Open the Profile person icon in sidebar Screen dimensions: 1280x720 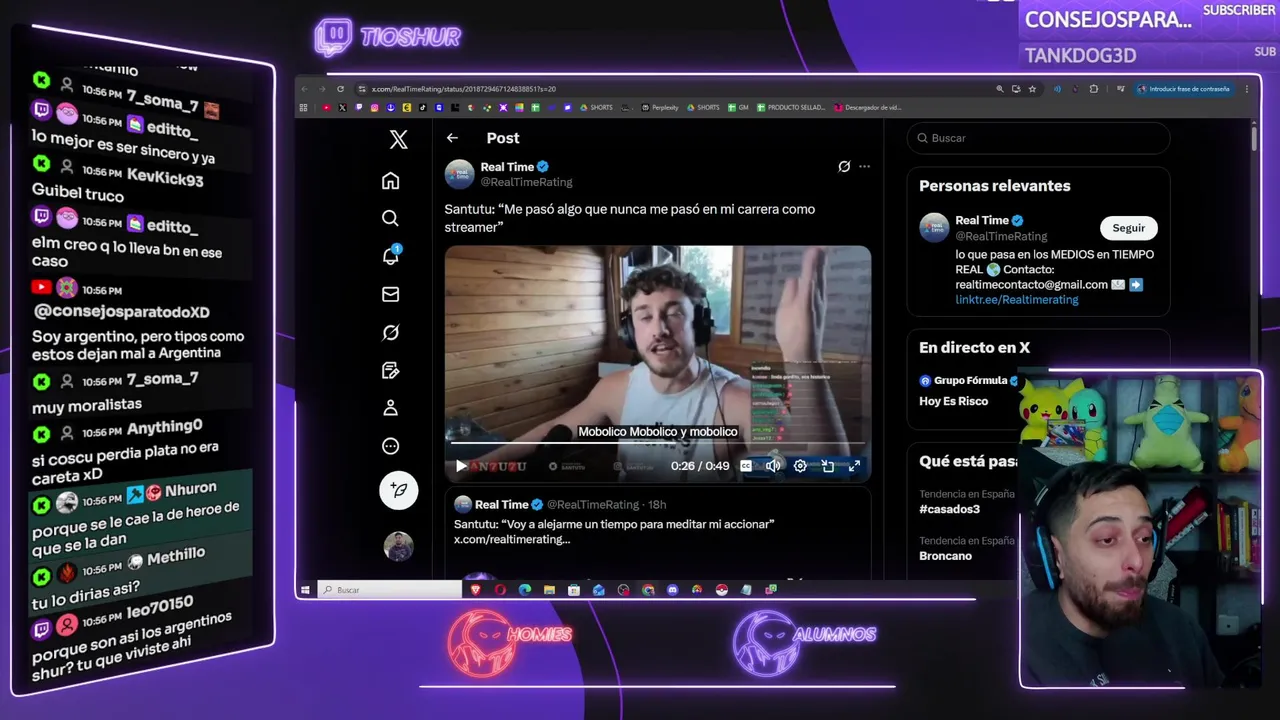pyautogui.click(x=391, y=408)
